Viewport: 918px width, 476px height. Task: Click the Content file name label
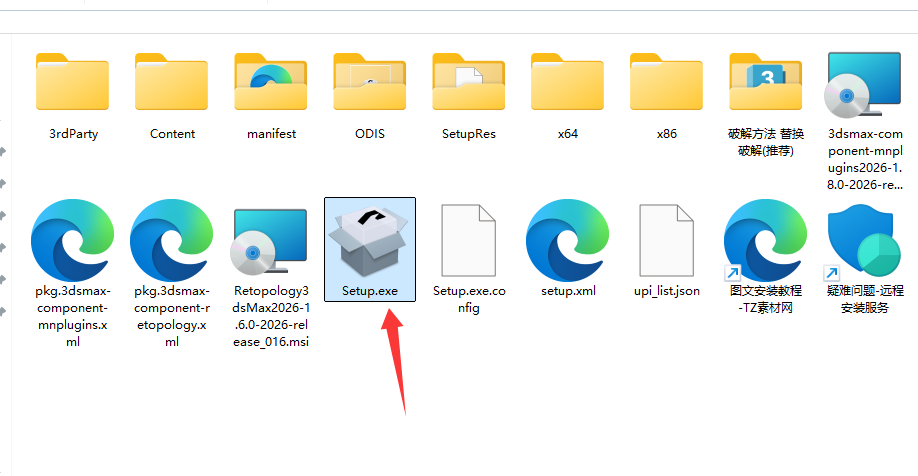(172, 134)
